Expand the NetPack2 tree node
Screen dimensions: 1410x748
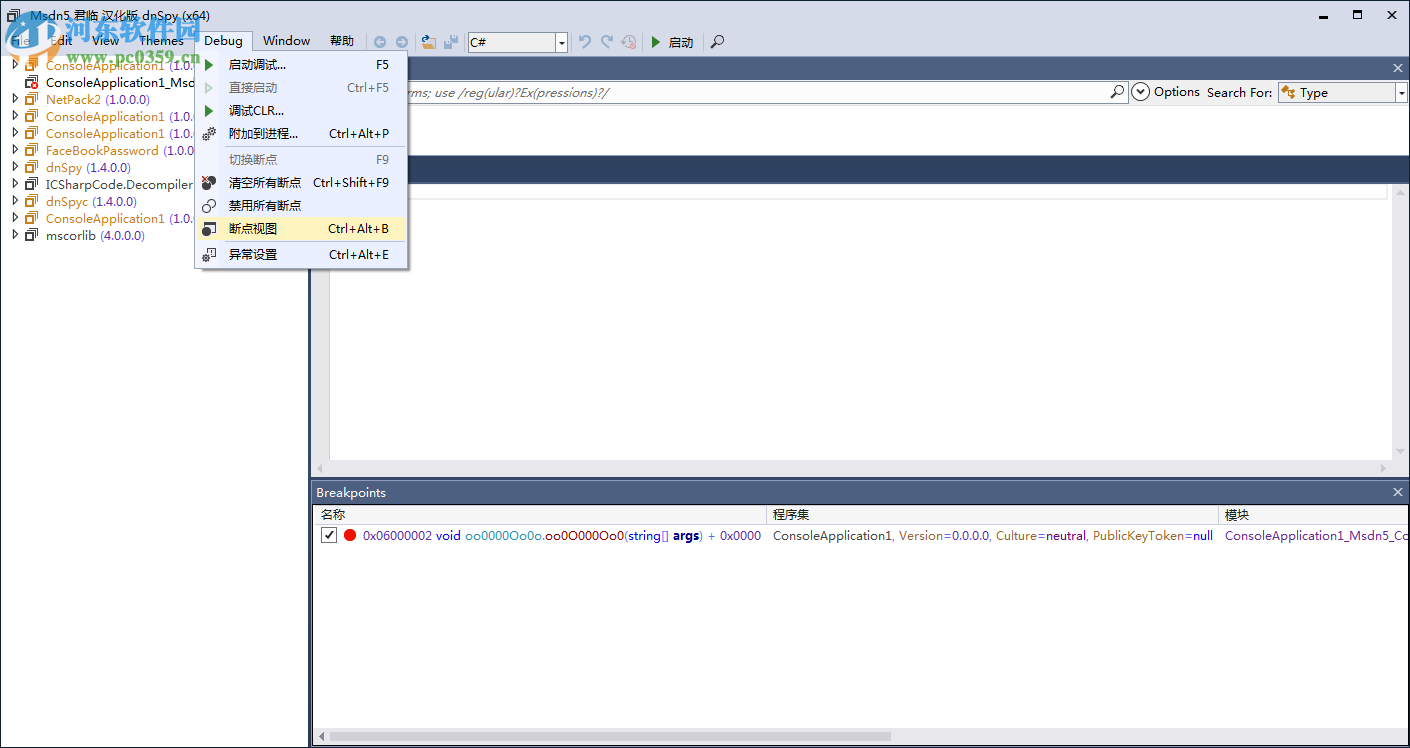pos(15,99)
